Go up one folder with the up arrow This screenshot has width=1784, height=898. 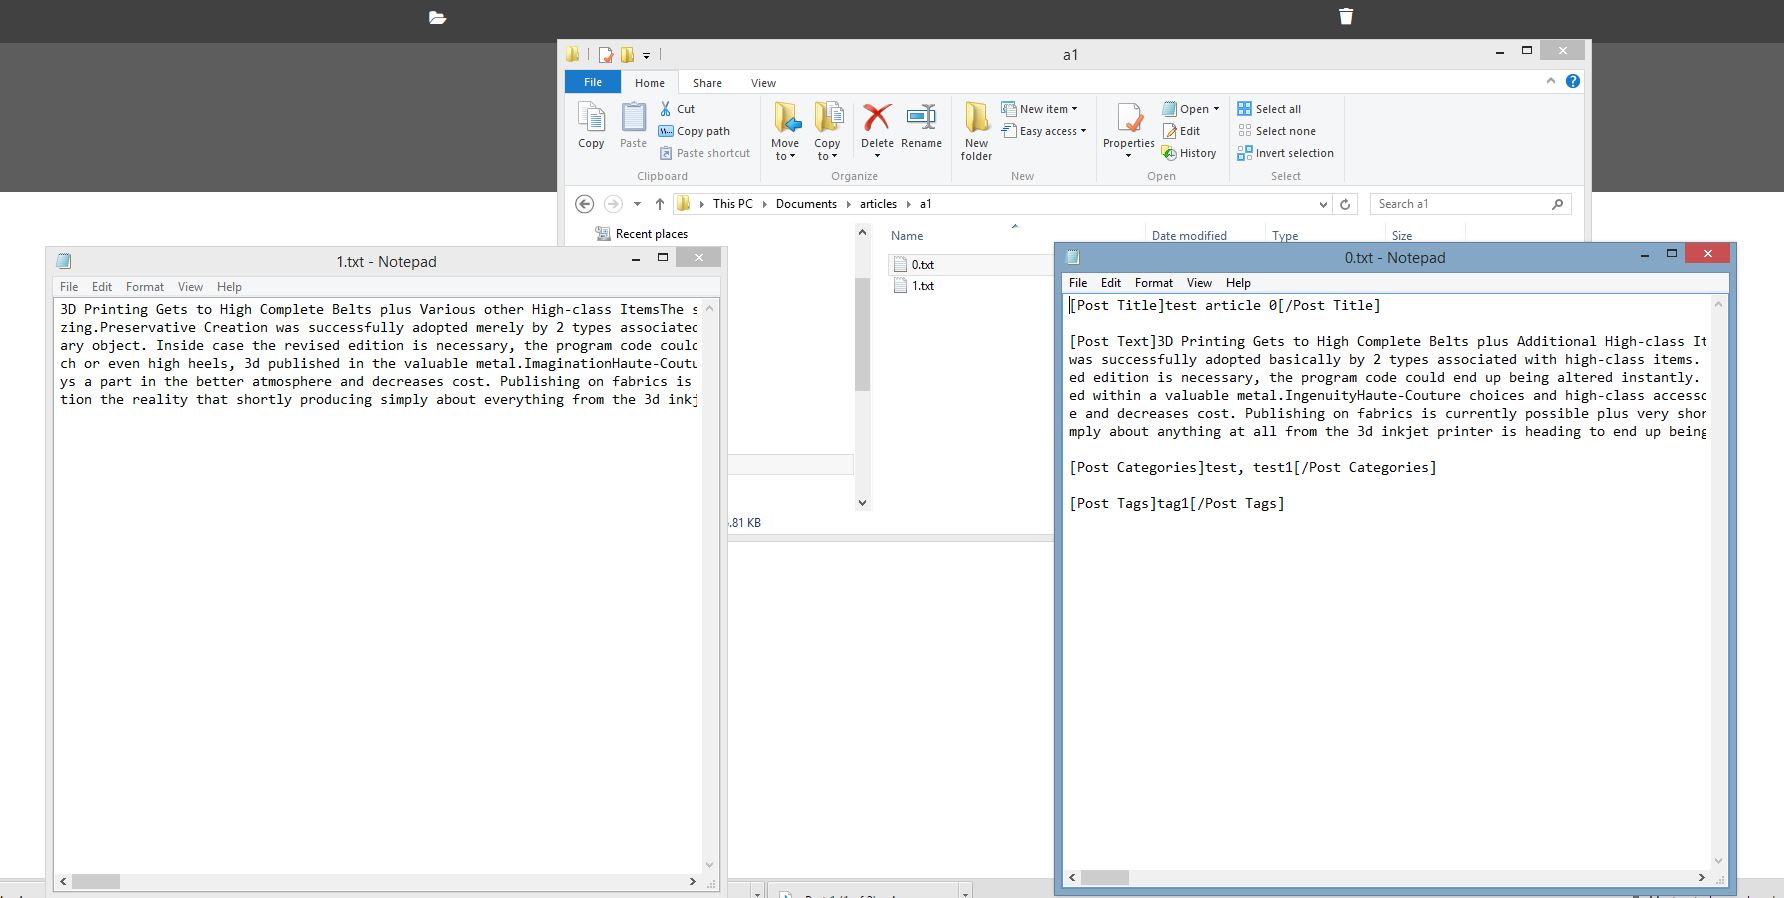(660, 204)
